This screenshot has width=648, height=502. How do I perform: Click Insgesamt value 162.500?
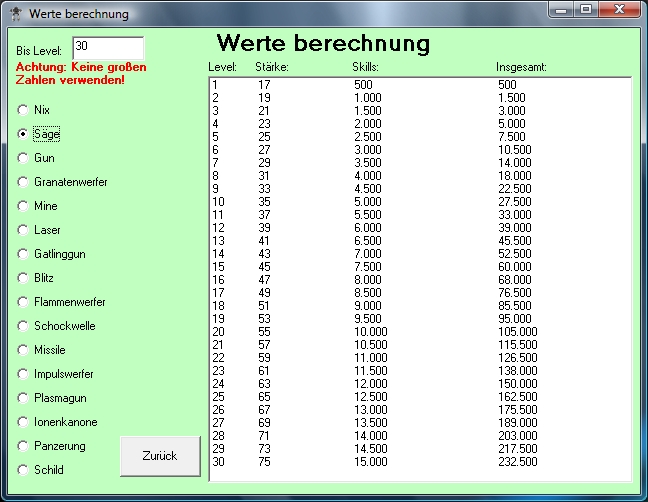tap(518, 397)
